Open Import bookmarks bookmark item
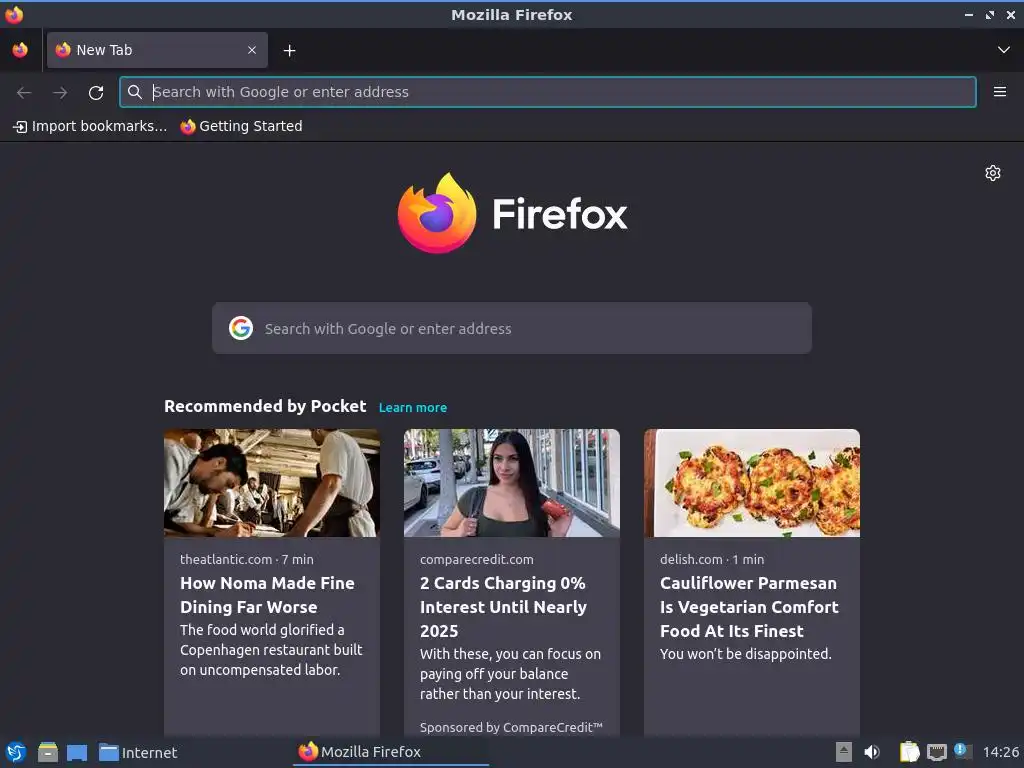Viewport: 1024px width, 768px height. 90,126
